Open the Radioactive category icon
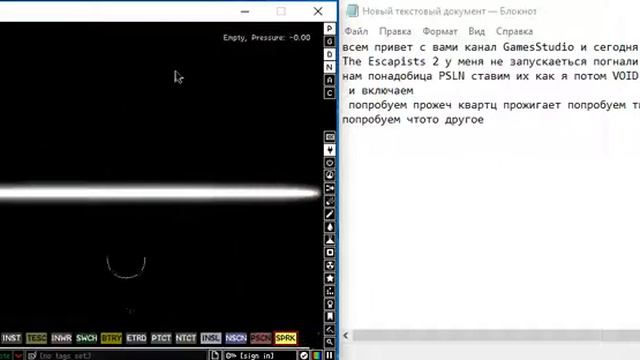The height and width of the screenshot is (360, 640). coord(330,265)
